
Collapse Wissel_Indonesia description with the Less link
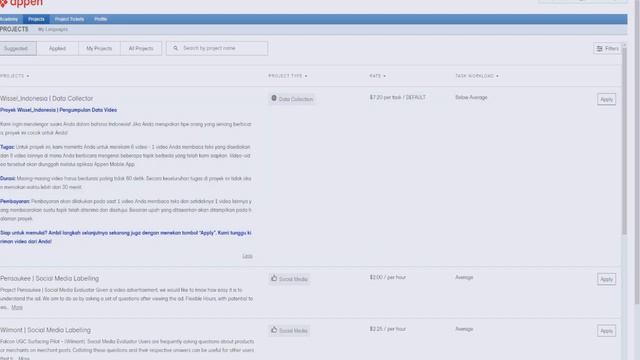247,256
